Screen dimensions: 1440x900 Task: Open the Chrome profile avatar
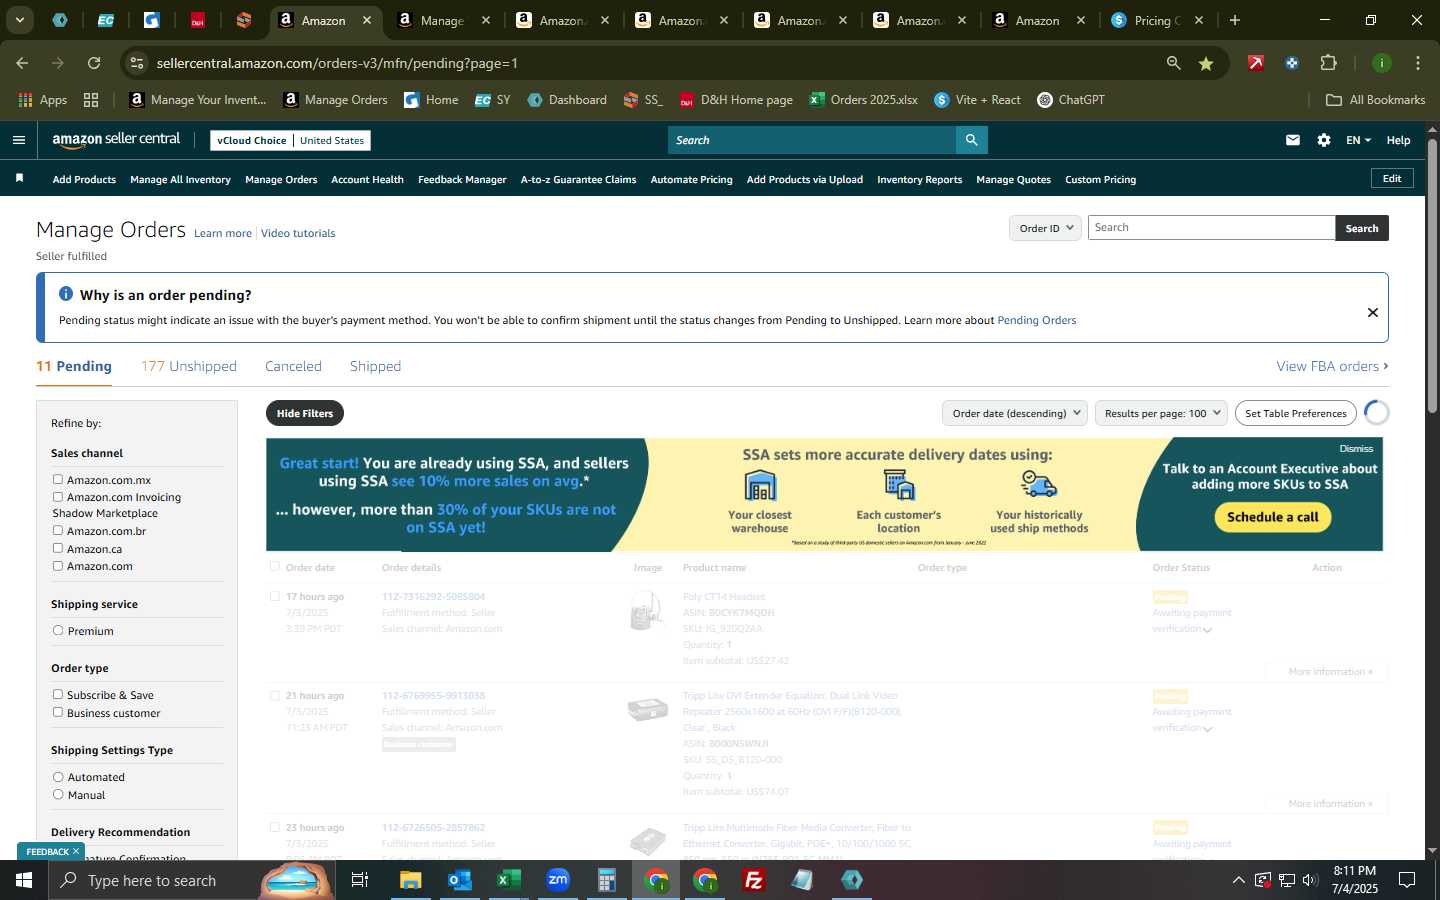pos(1382,63)
